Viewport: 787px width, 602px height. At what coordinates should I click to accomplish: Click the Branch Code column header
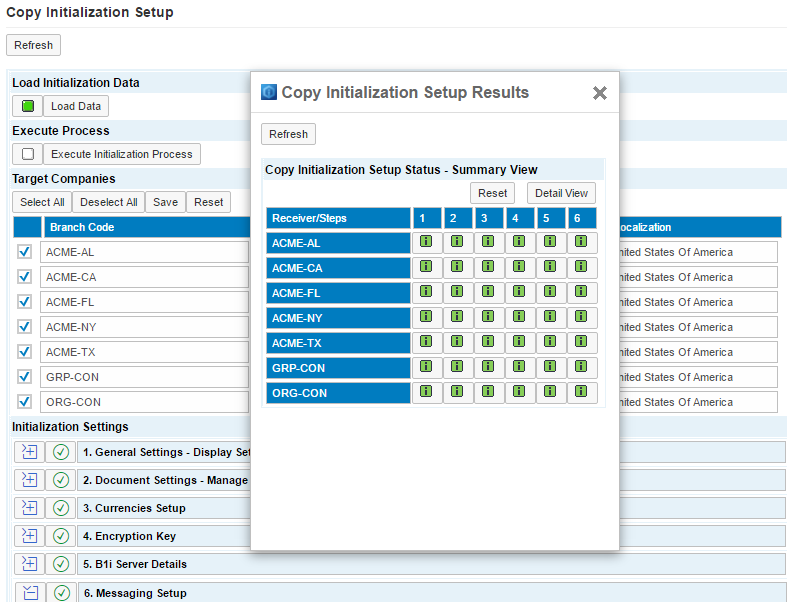(145, 227)
